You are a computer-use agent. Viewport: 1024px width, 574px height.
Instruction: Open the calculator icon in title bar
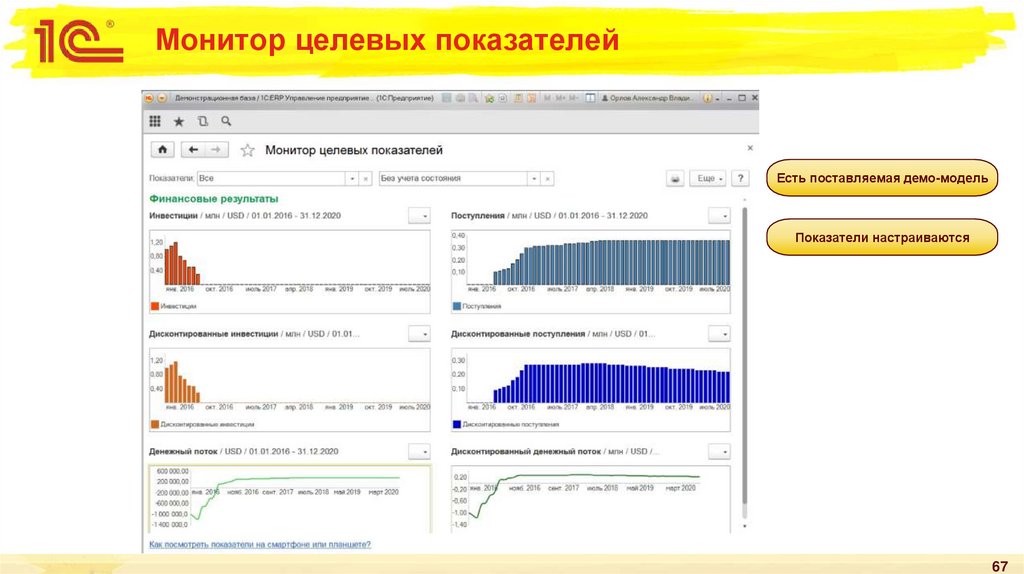519,98
